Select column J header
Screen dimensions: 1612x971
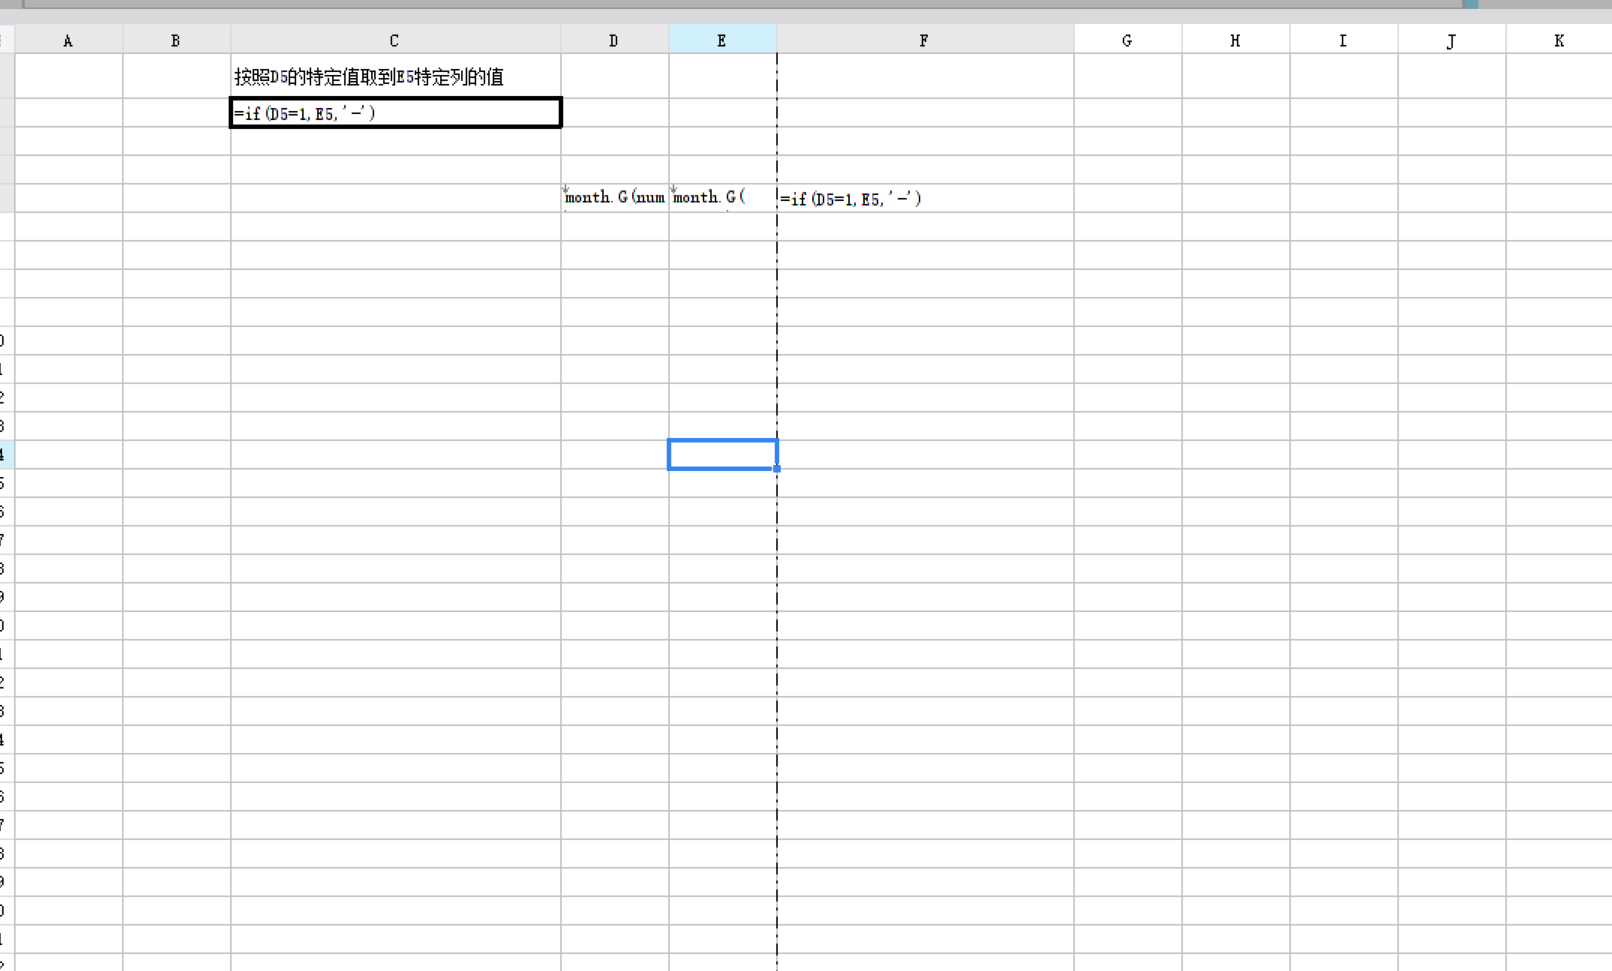pos(1452,40)
